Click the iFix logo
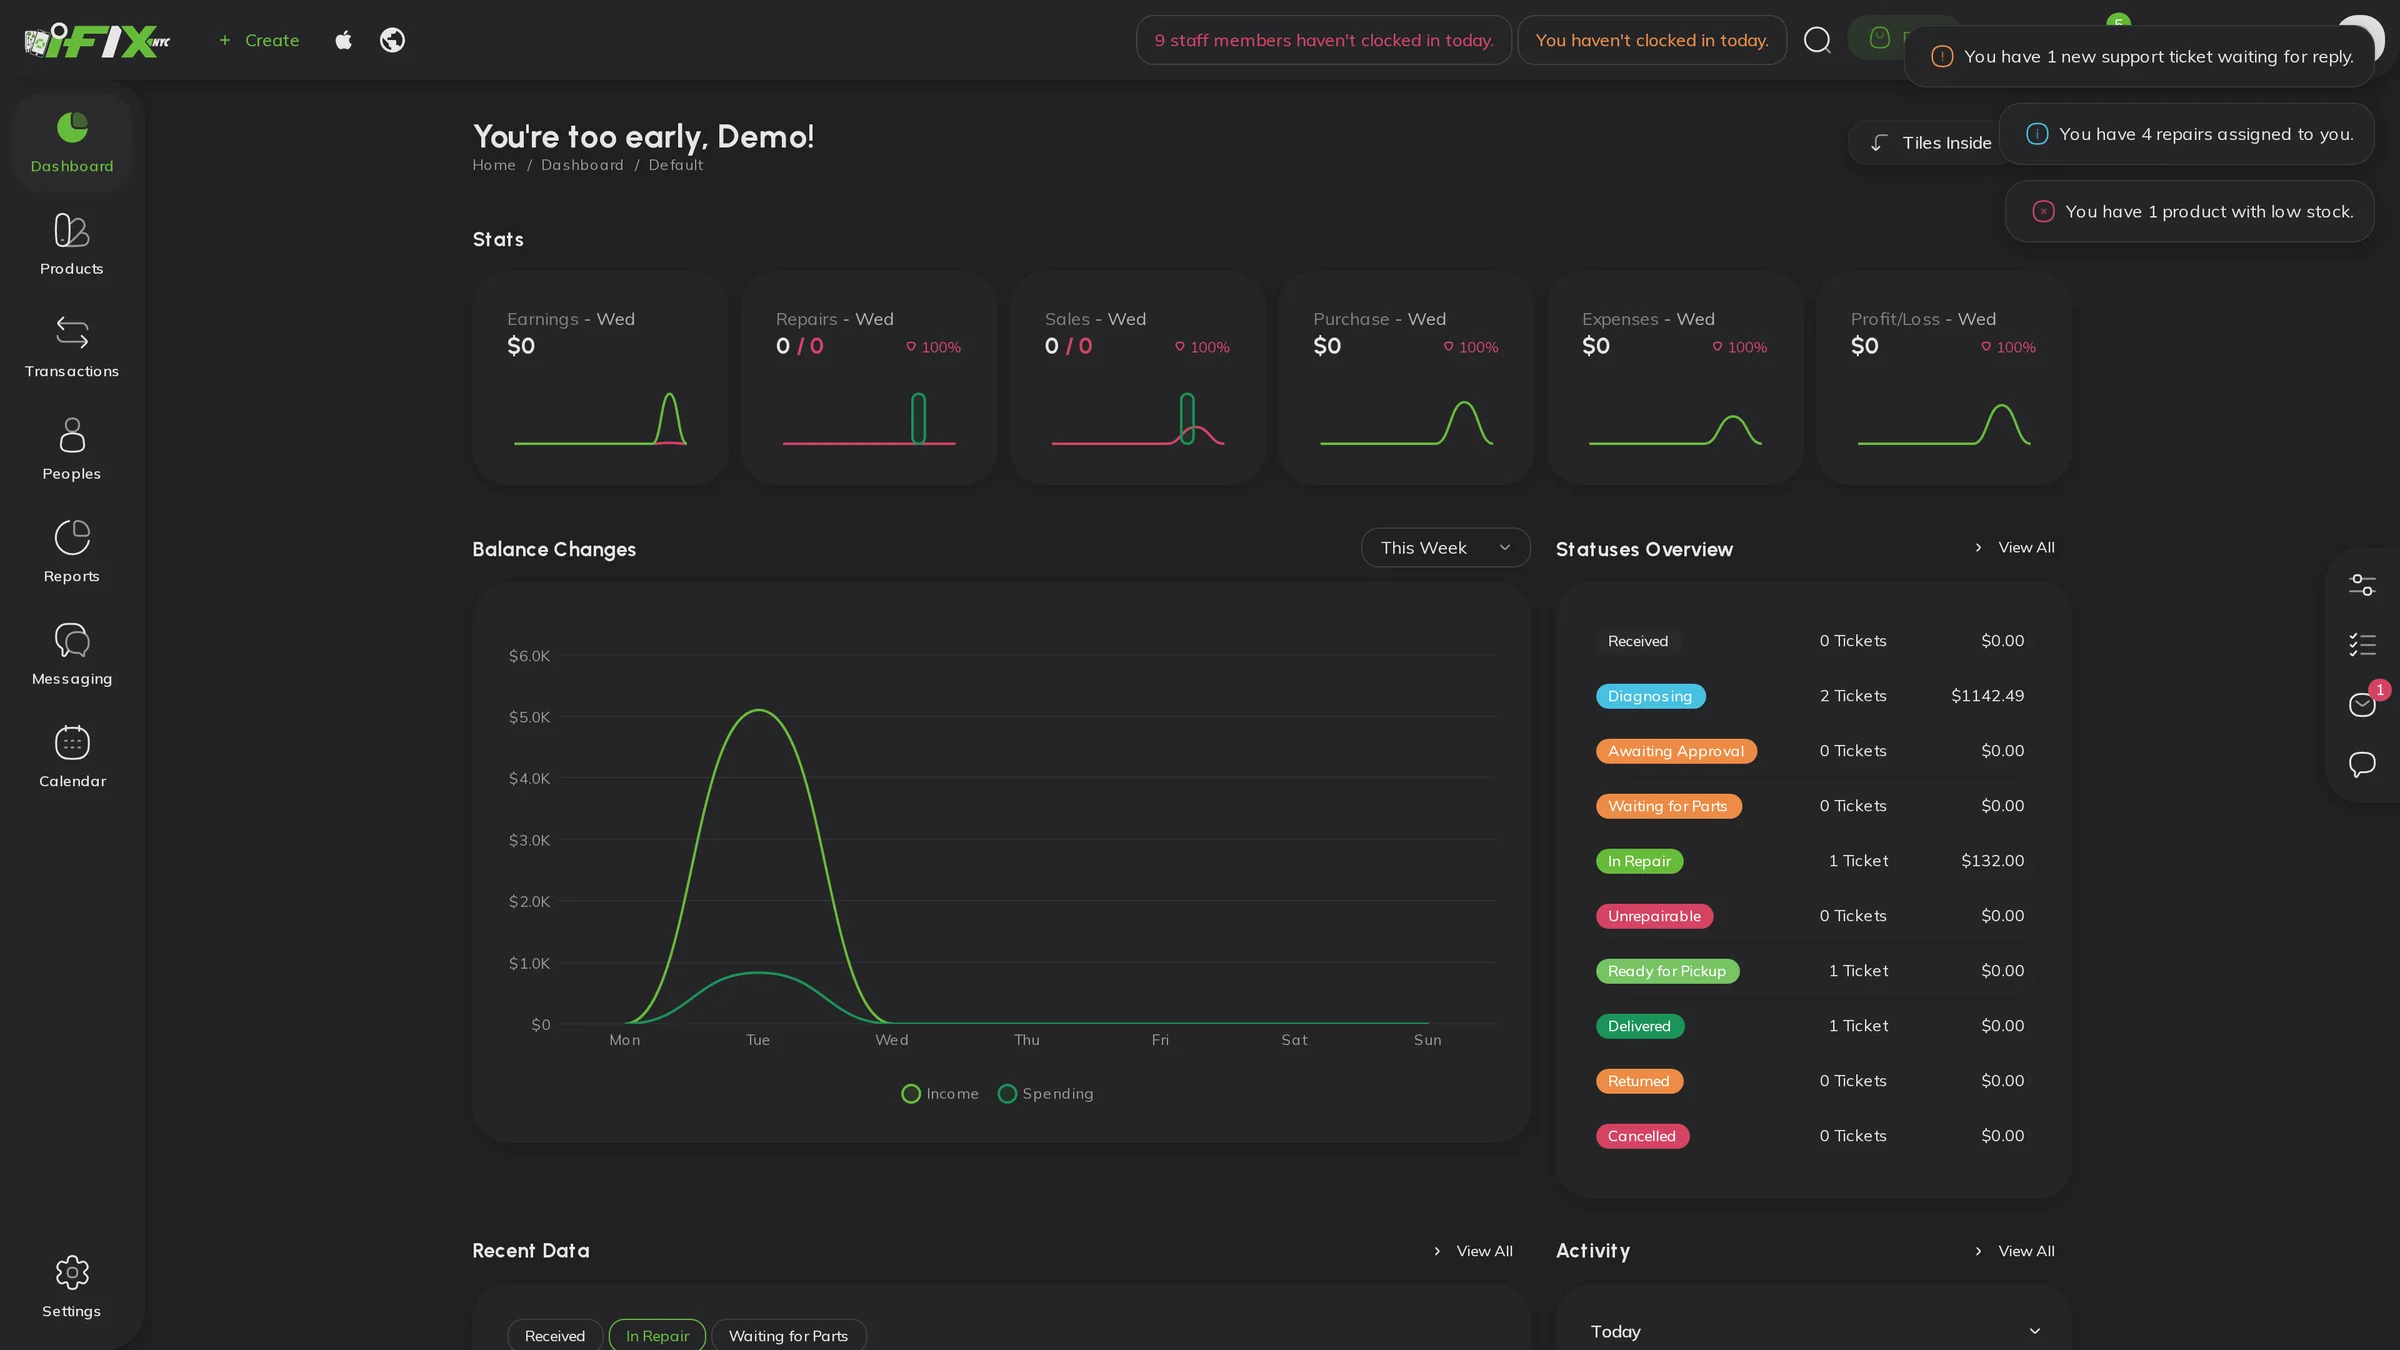This screenshot has height=1350, width=2400. pos(97,40)
